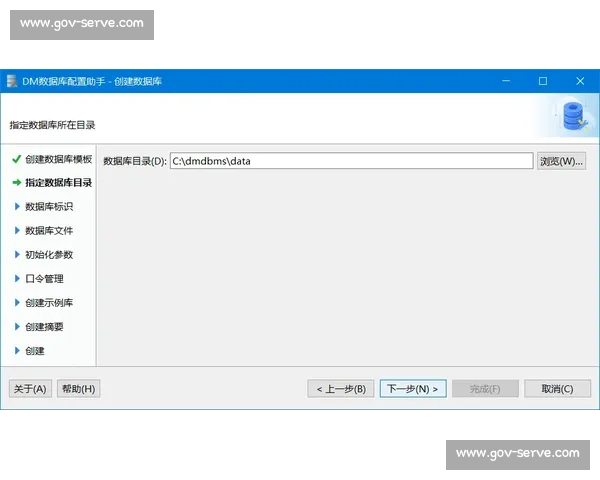Close the DM database assistant window
Image resolution: width=600 pixels, height=480 pixels.
(580, 81)
